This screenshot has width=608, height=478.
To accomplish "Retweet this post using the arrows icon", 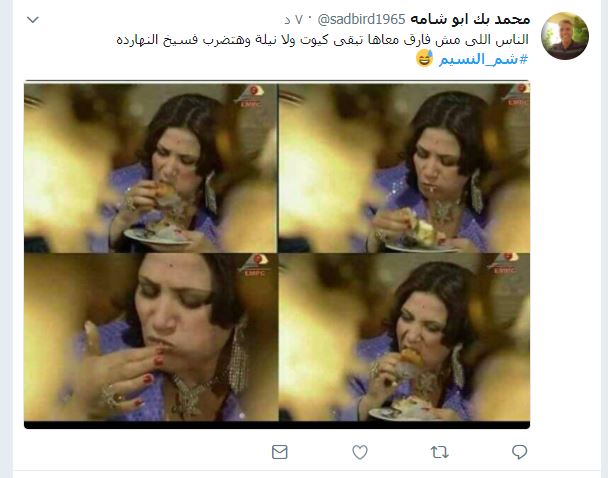I will coord(439,452).
